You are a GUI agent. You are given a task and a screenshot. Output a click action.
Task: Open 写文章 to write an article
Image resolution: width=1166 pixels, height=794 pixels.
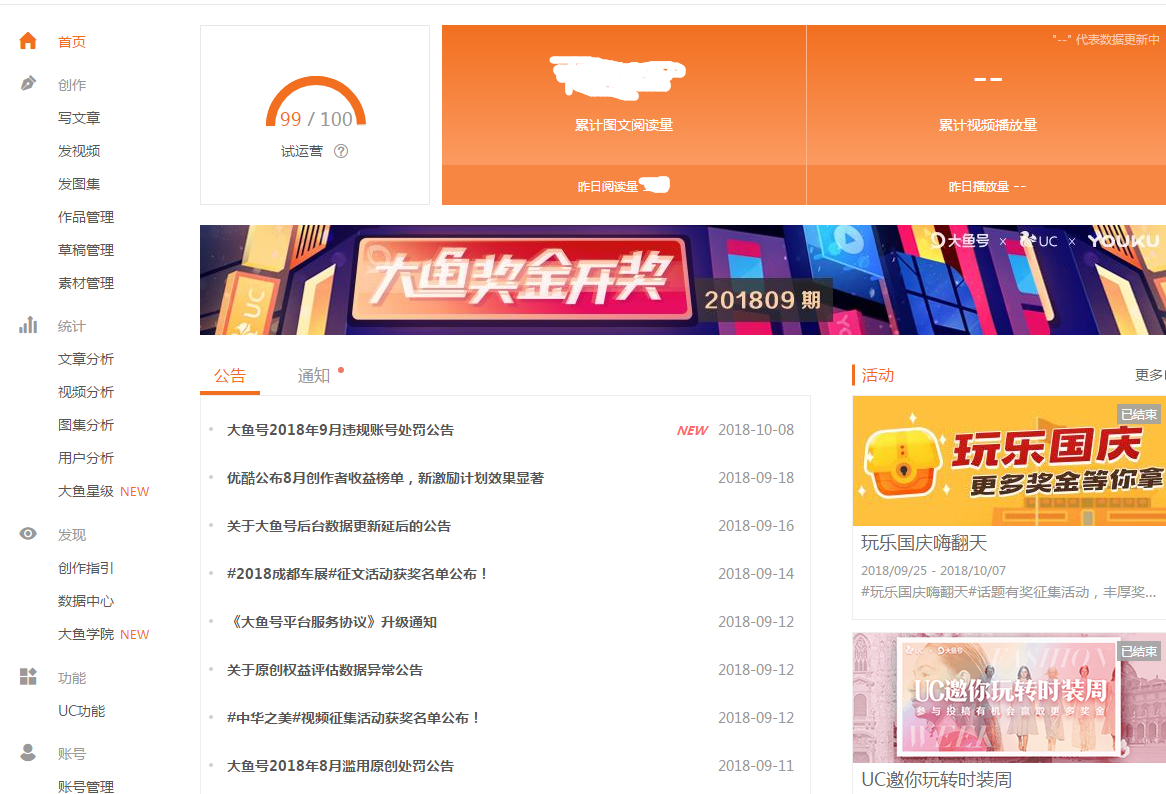(x=79, y=118)
